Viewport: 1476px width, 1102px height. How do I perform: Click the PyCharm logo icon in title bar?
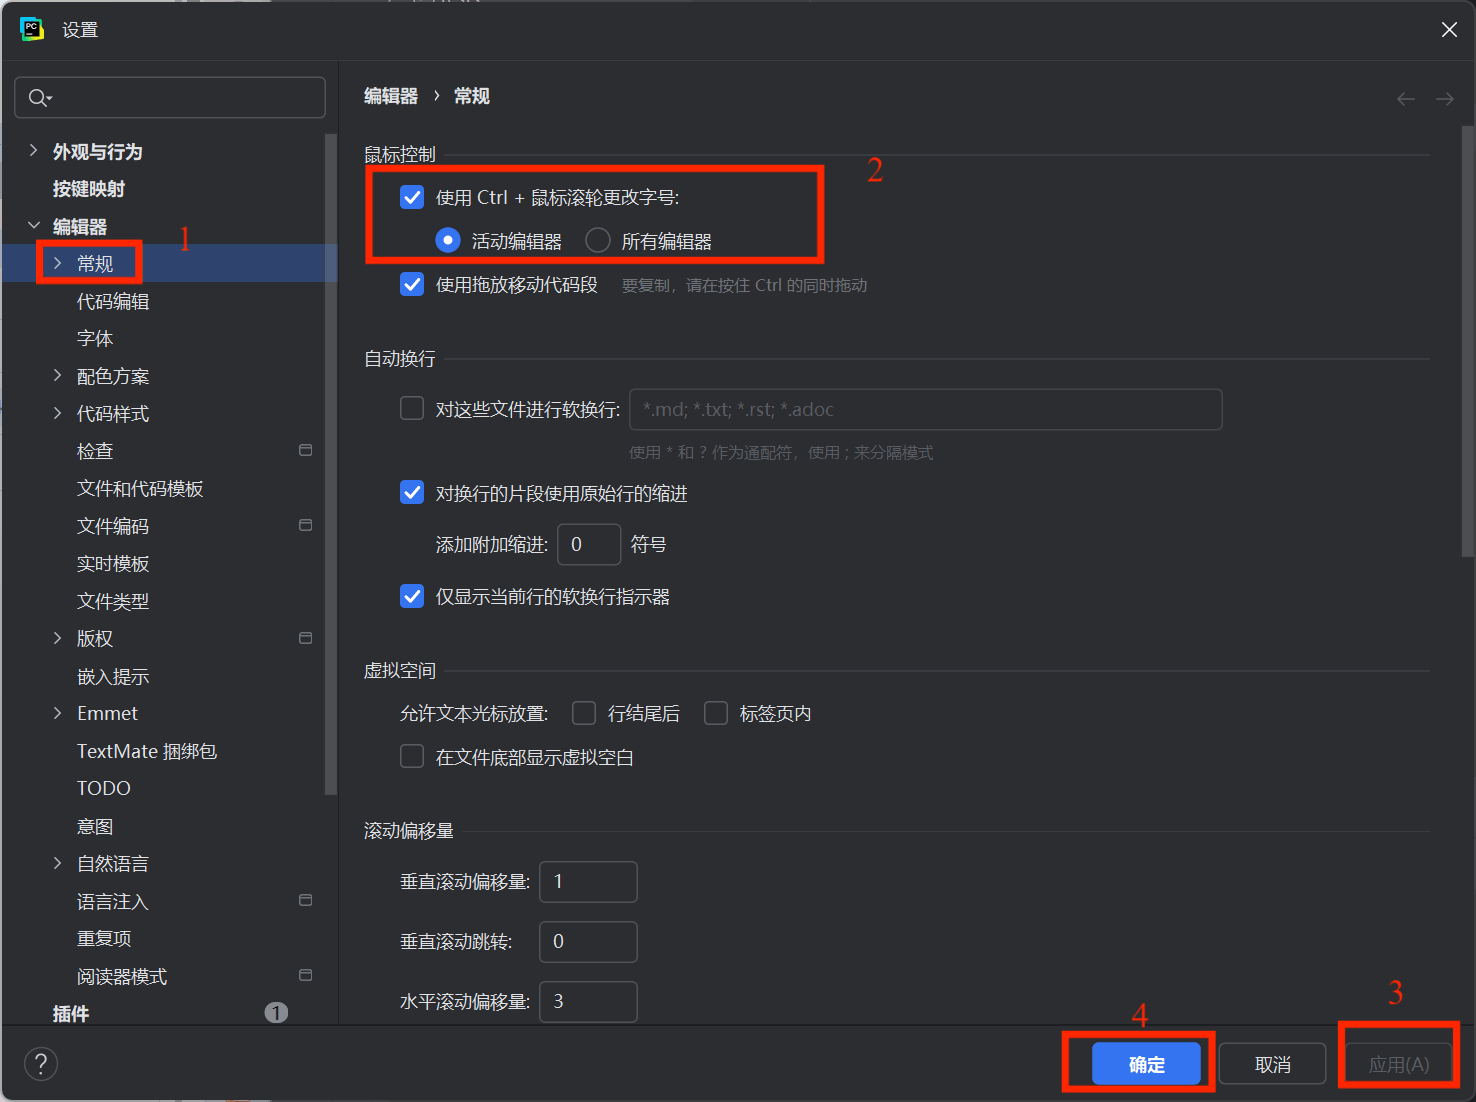(x=32, y=29)
